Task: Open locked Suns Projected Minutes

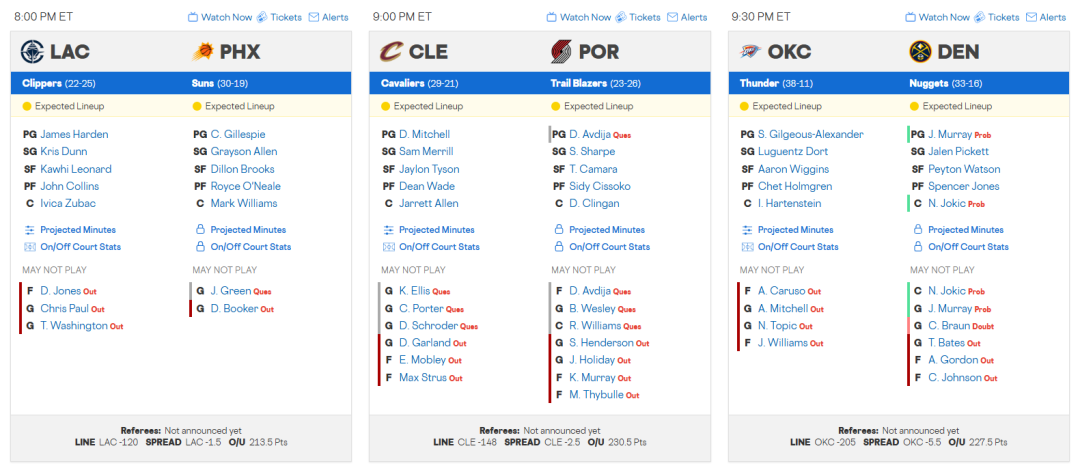Action: [247, 230]
